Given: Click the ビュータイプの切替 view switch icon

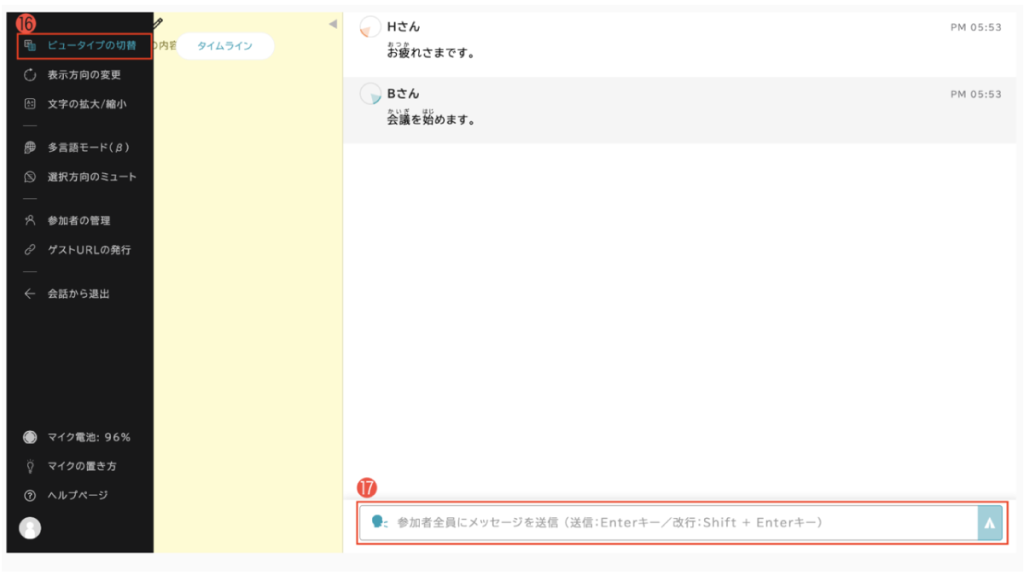Looking at the screenshot, I should coord(30,45).
